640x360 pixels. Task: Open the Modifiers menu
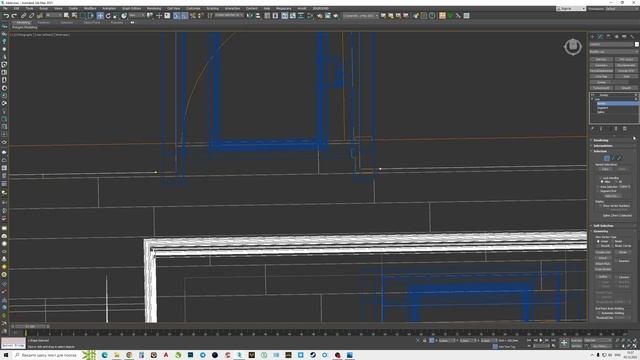pos(90,8)
